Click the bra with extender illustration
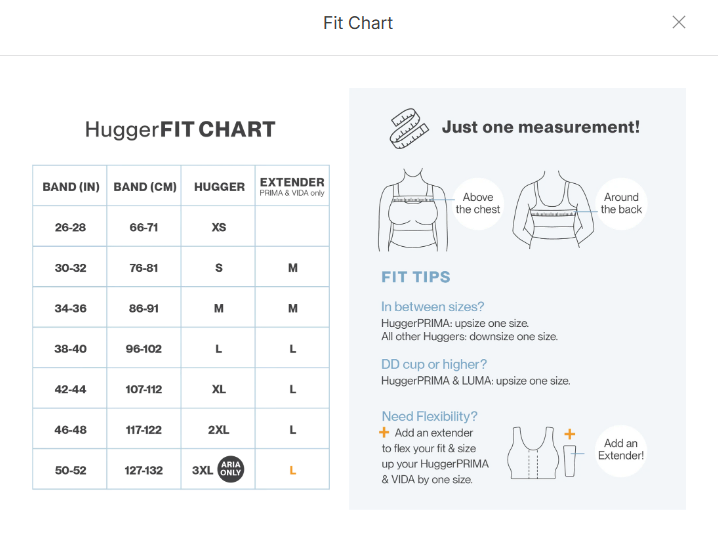Viewport: 718px width, 547px height. [x=539, y=453]
